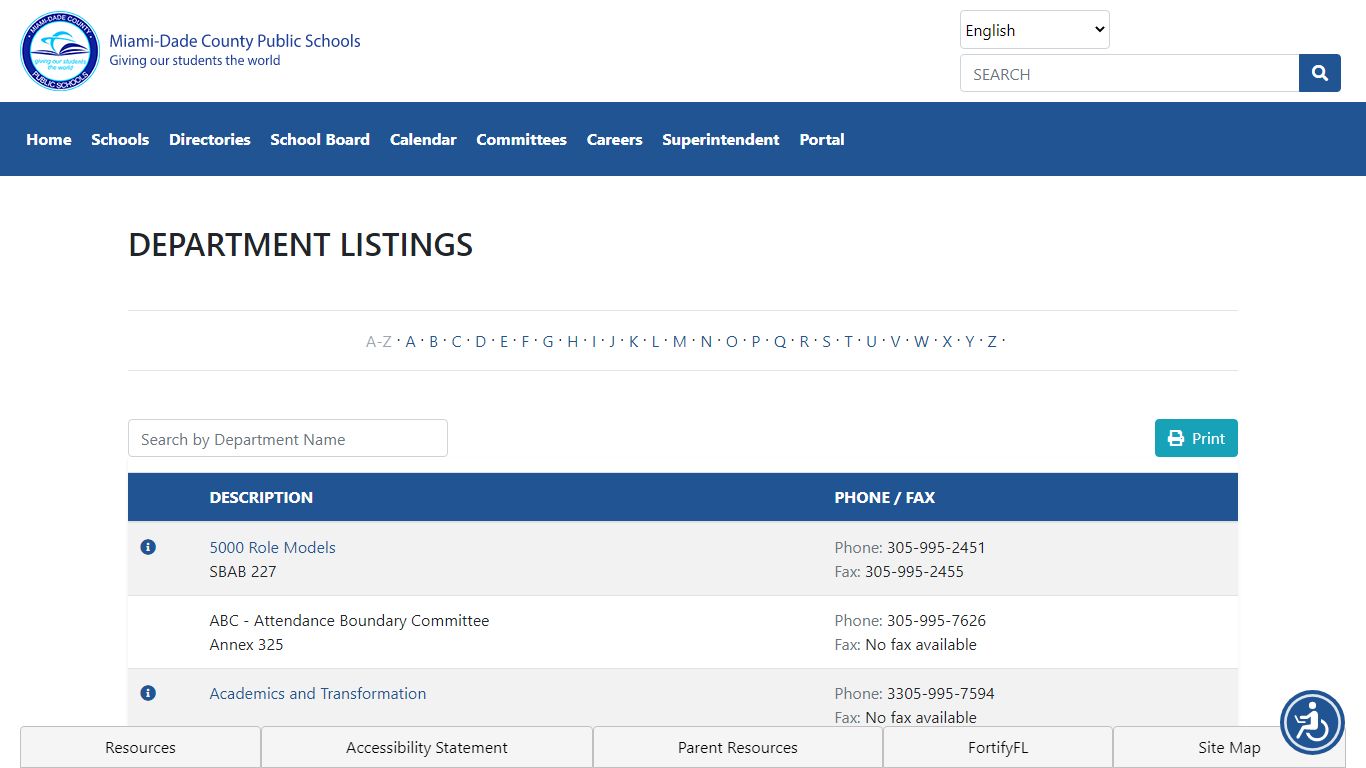
Task: Open the Accessibility Statement footer tab
Action: pos(427,747)
